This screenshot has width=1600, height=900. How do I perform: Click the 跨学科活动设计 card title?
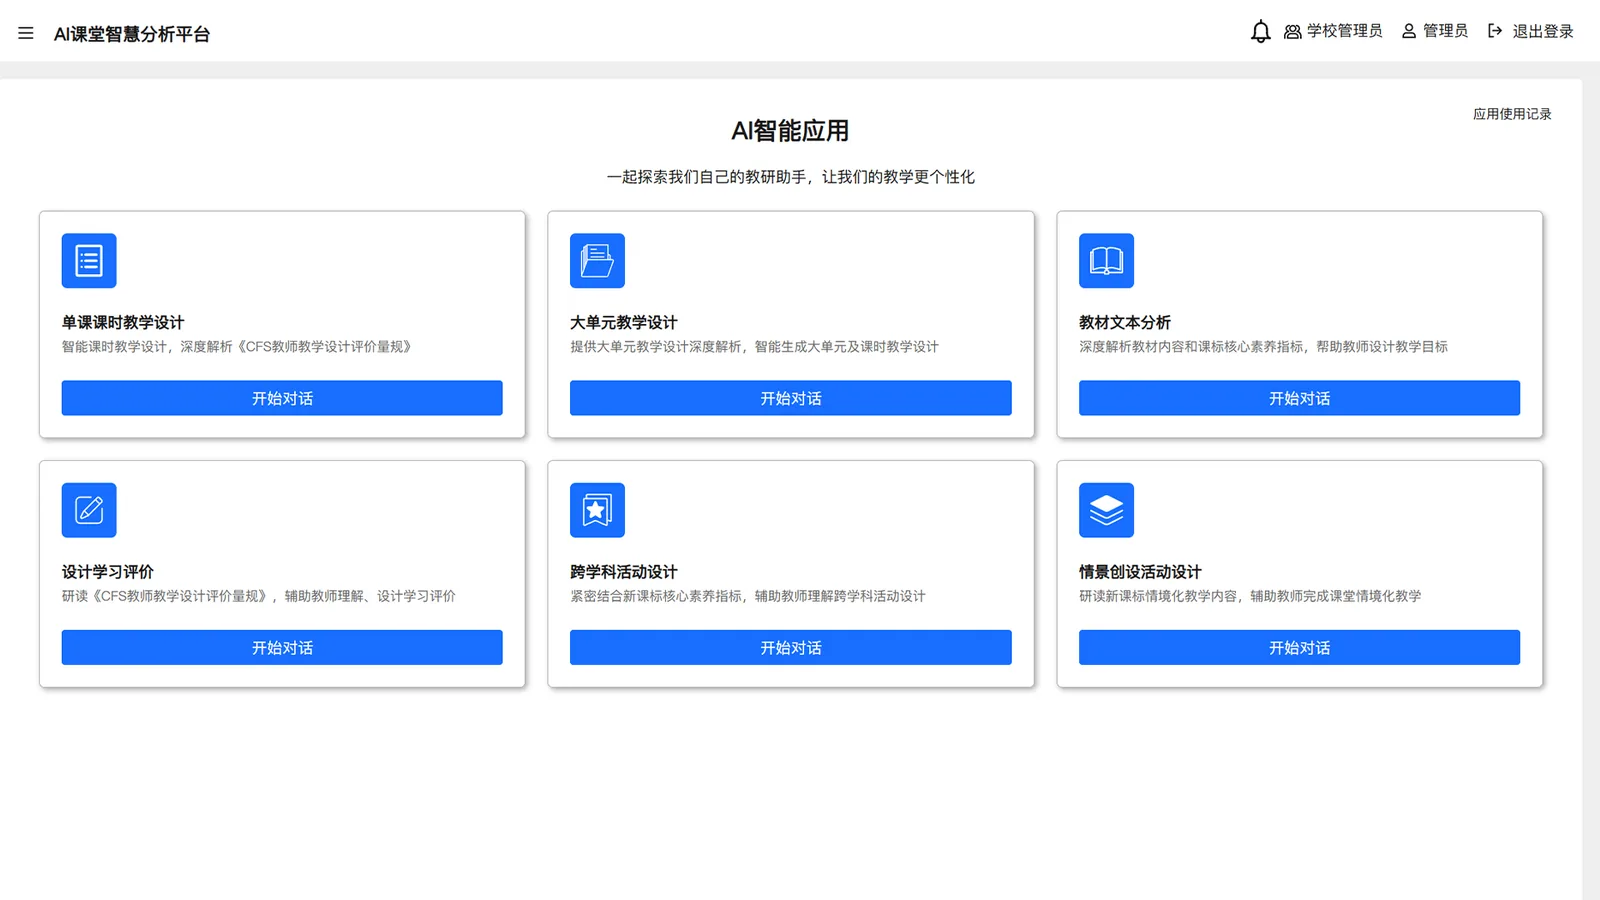coord(624,572)
